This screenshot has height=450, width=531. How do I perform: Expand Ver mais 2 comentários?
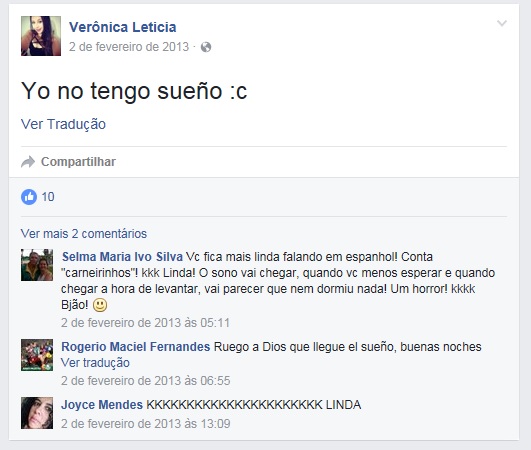tap(84, 234)
